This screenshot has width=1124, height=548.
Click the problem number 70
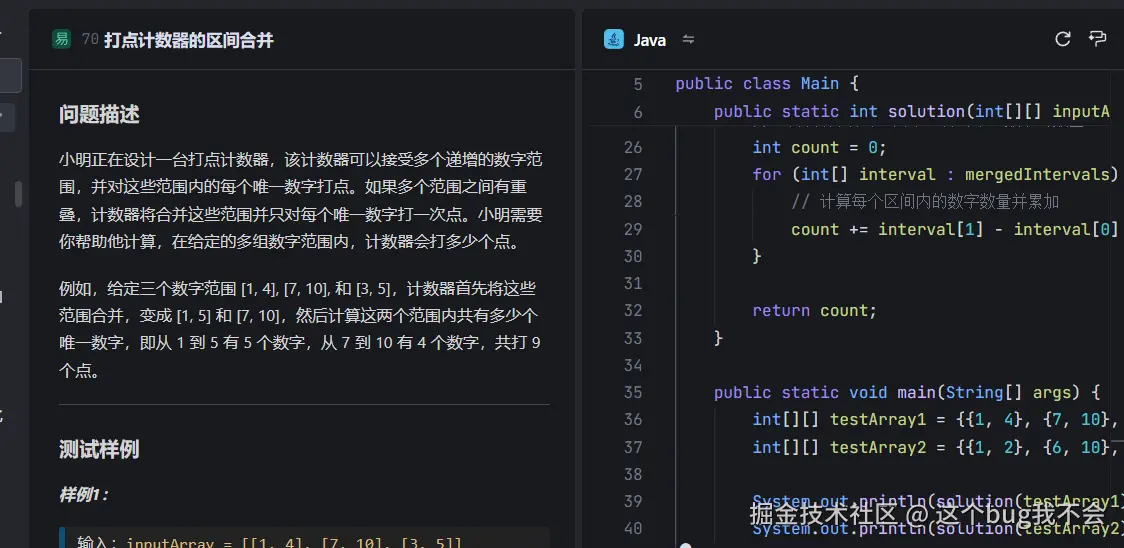point(90,39)
